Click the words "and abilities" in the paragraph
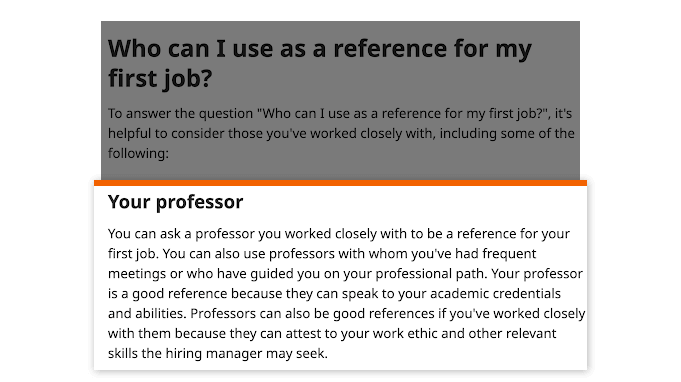Viewport: 681px width, 382px height. pyautogui.click(x=147, y=313)
